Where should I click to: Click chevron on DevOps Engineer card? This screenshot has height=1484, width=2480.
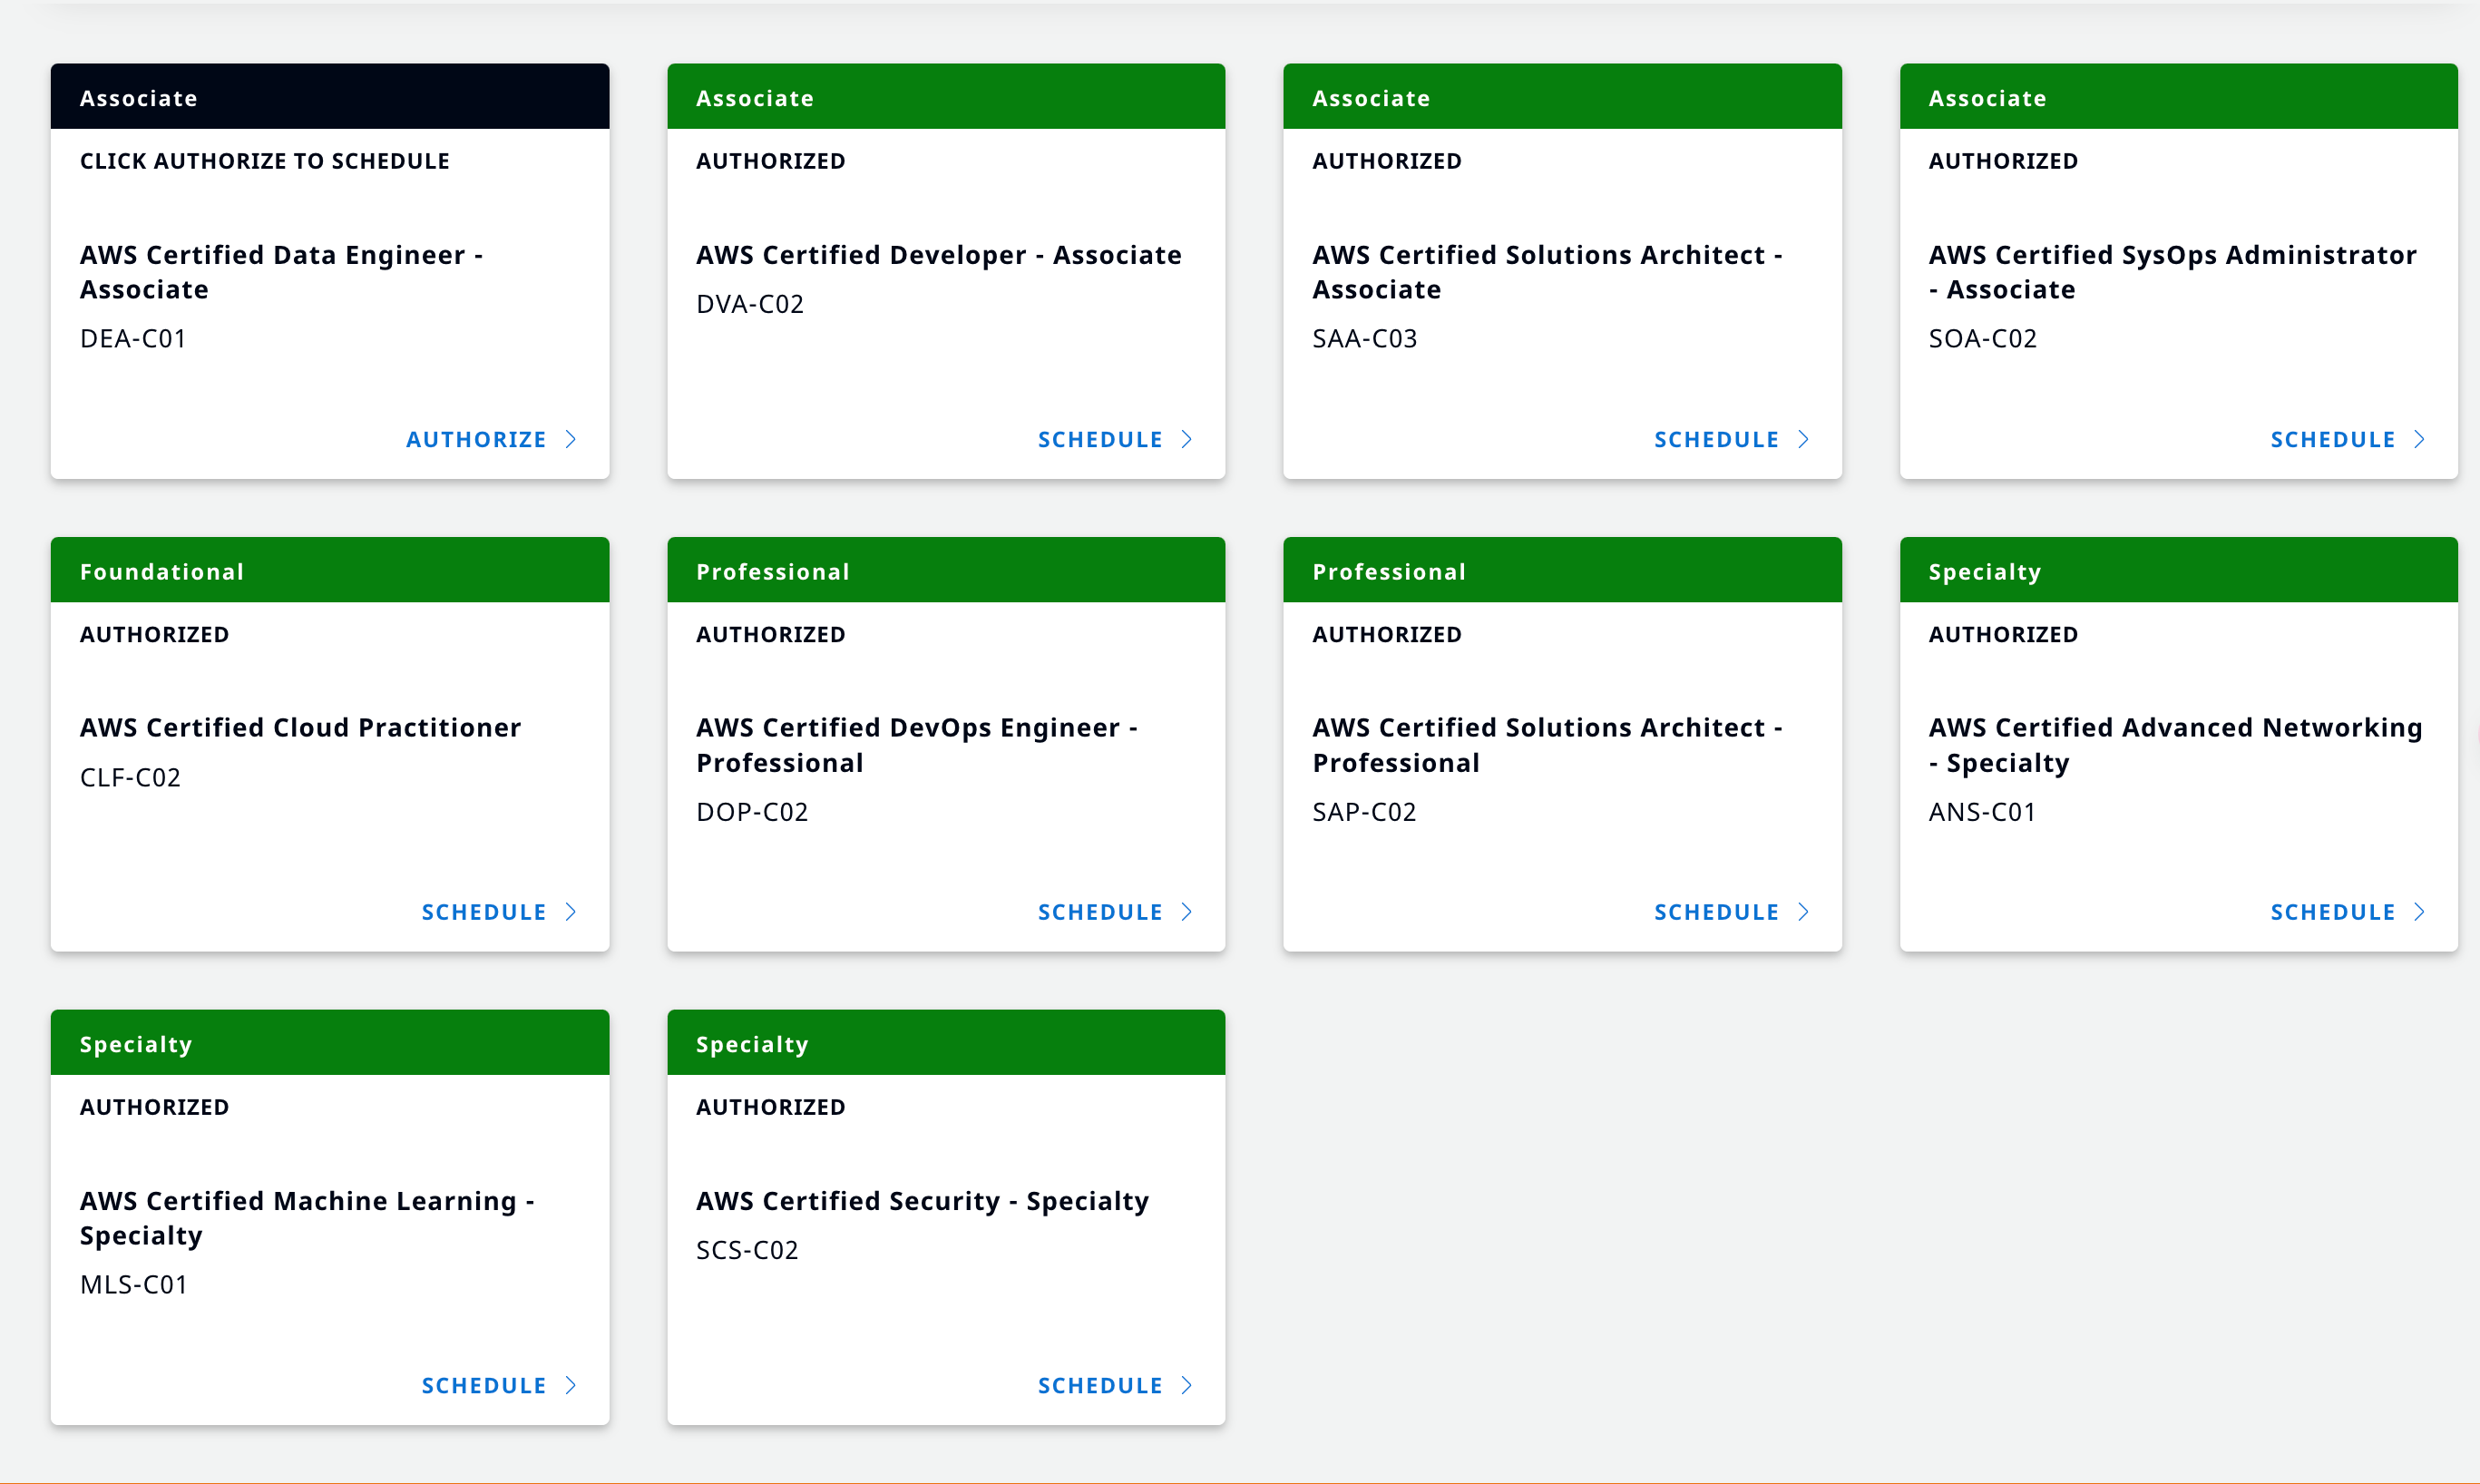click(x=1187, y=912)
